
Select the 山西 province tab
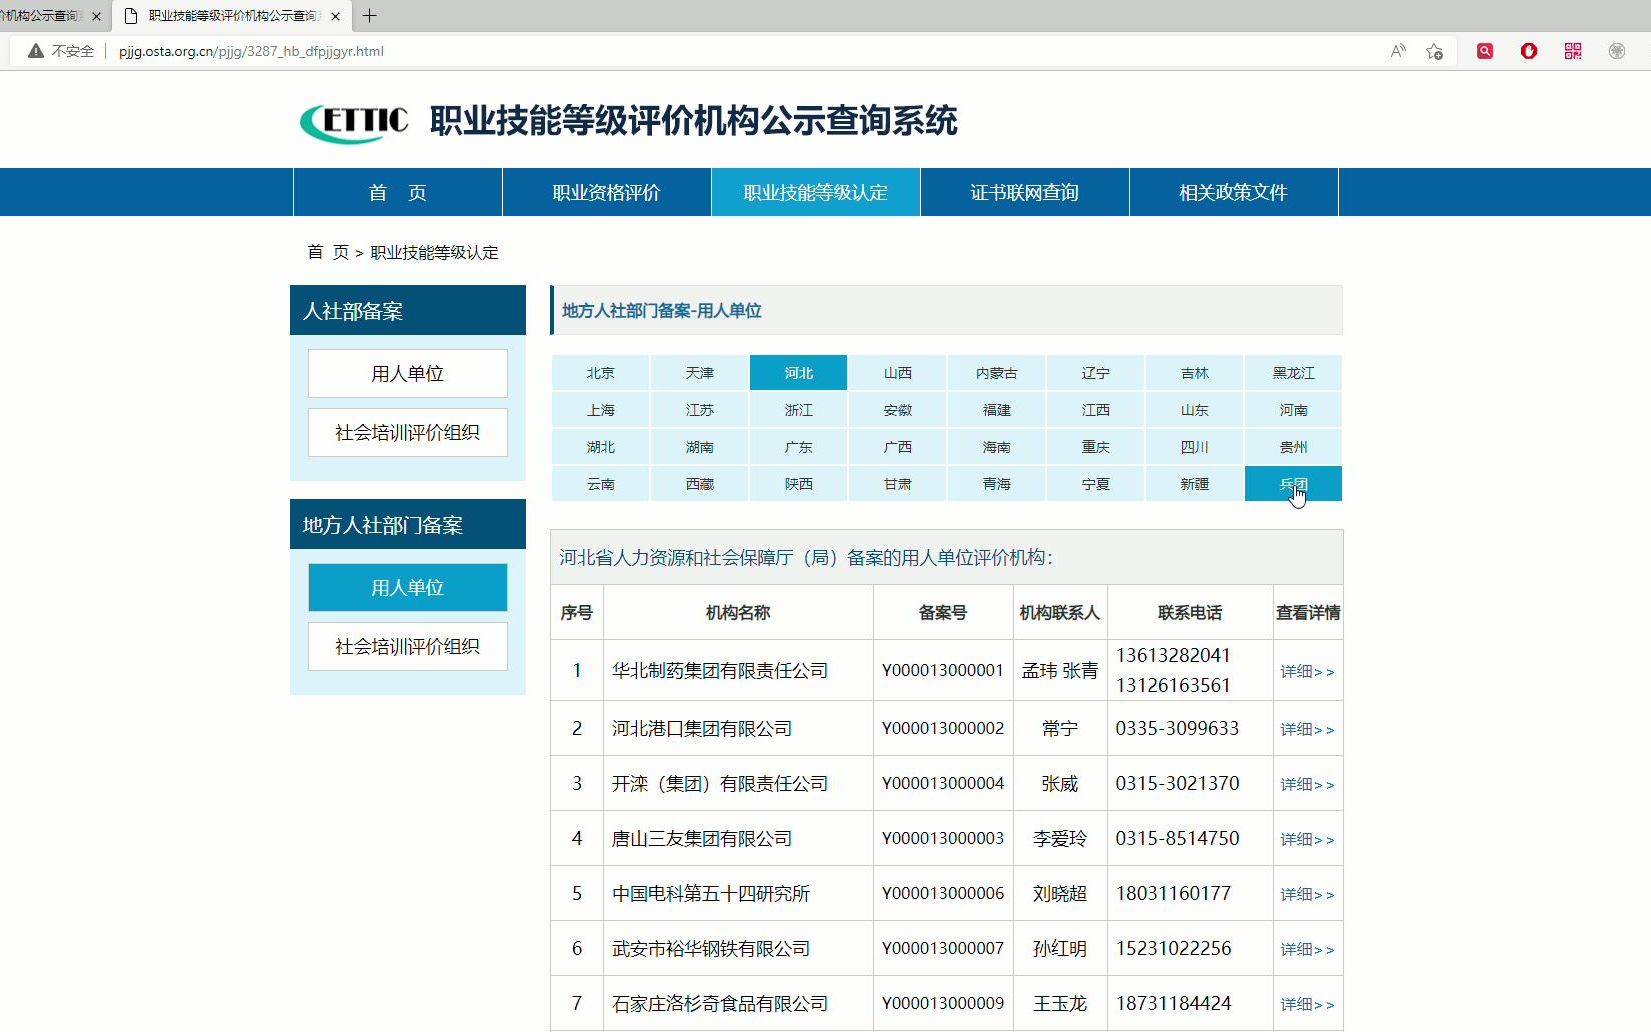pos(898,373)
